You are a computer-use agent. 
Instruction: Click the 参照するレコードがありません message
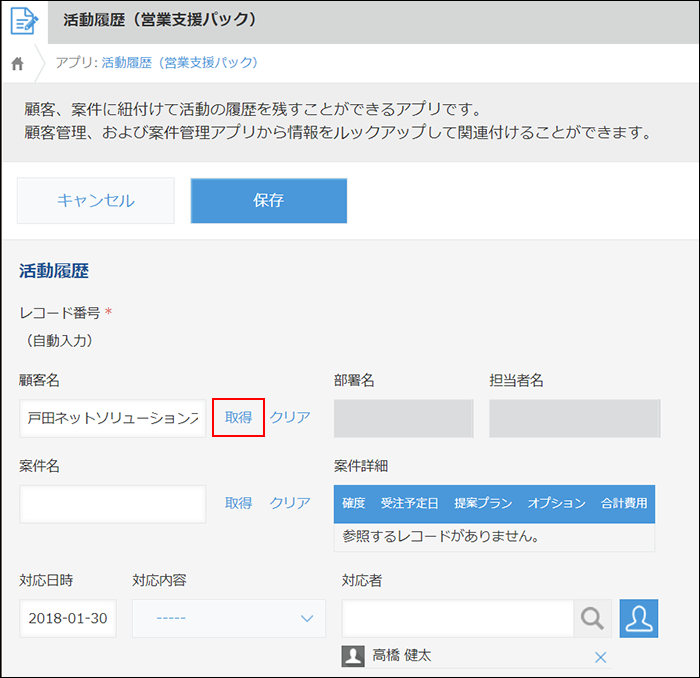(x=441, y=536)
